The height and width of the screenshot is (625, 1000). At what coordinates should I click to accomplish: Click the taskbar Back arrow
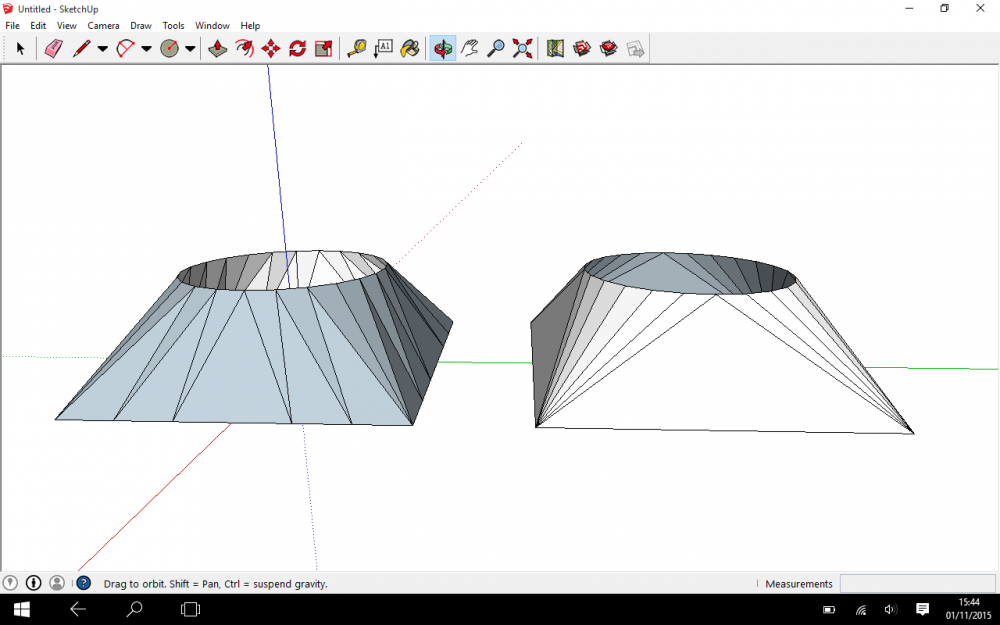pos(78,610)
